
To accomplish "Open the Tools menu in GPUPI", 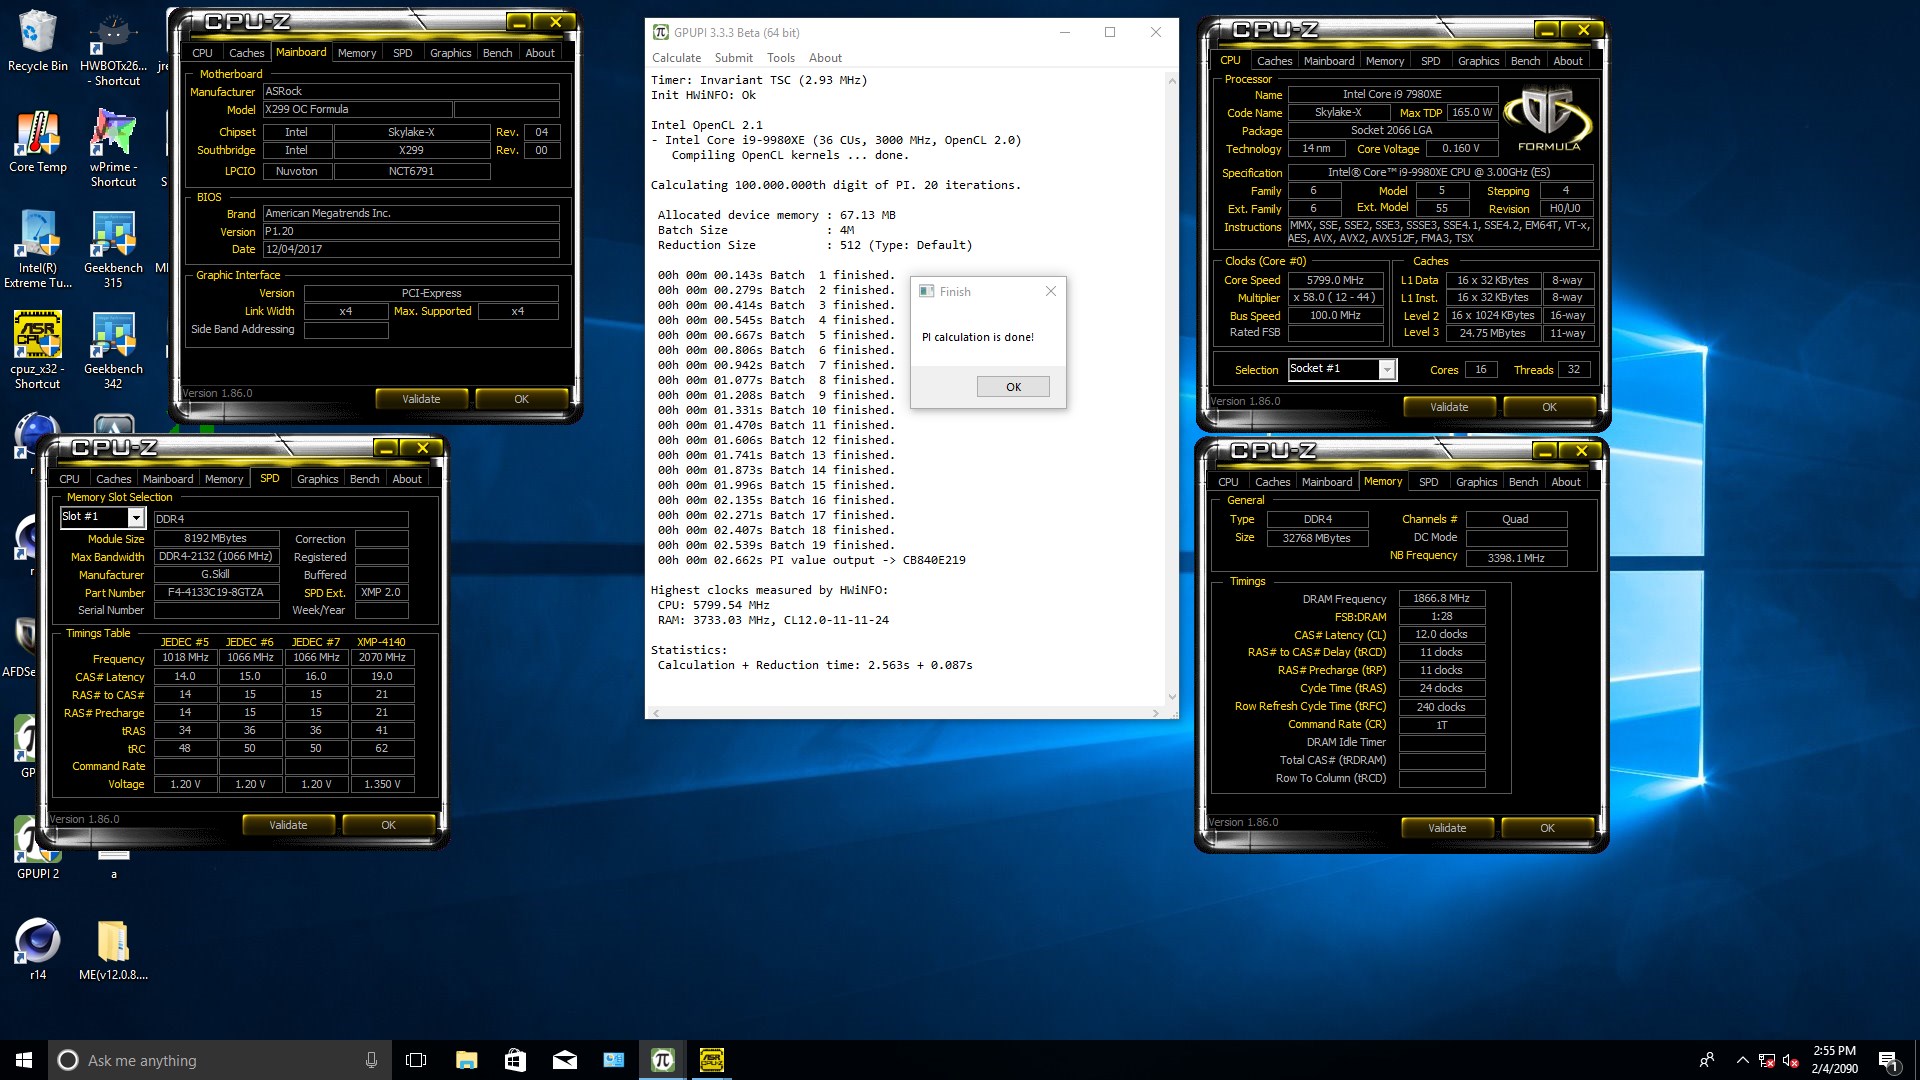I will tap(781, 58).
